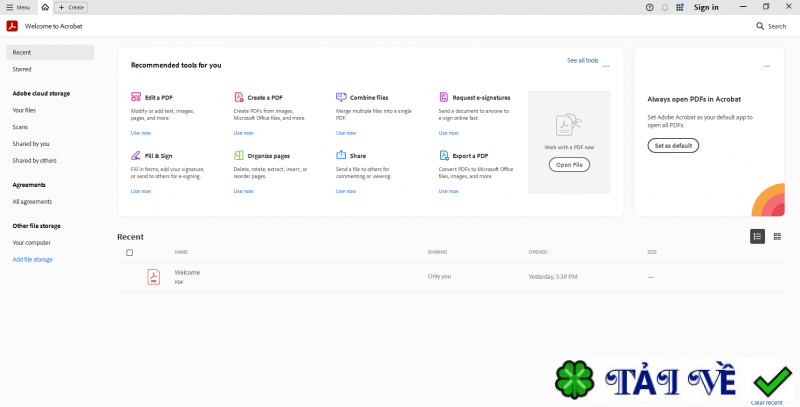Open the notifications bell icon
This screenshot has height=407, width=800.
(664, 7)
